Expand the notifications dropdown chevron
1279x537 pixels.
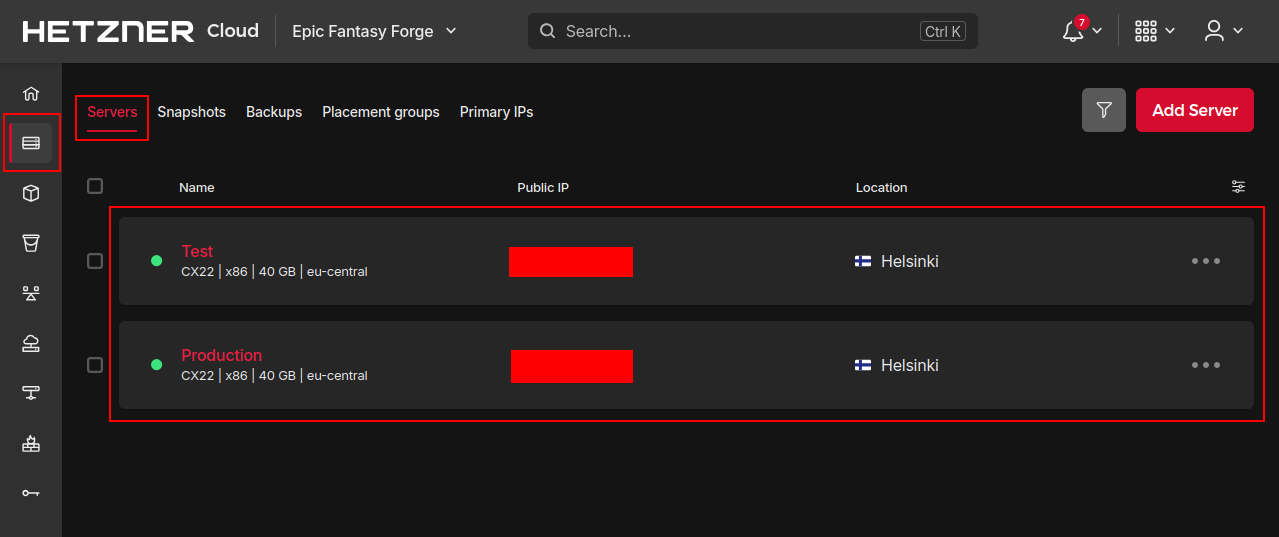pyautogui.click(x=1097, y=31)
